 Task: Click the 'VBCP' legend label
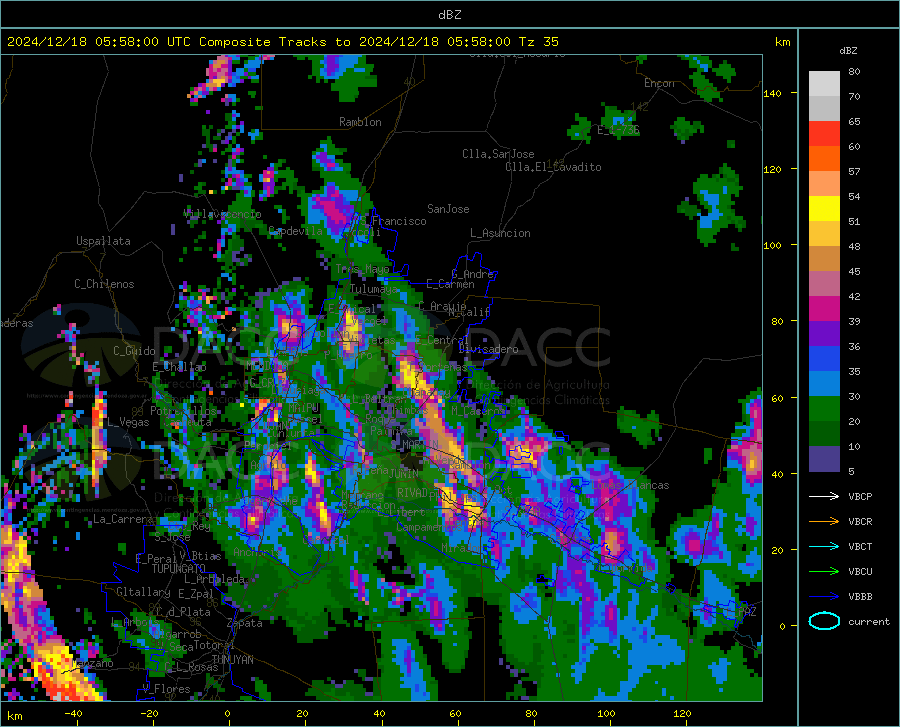pyautogui.click(x=860, y=496)
